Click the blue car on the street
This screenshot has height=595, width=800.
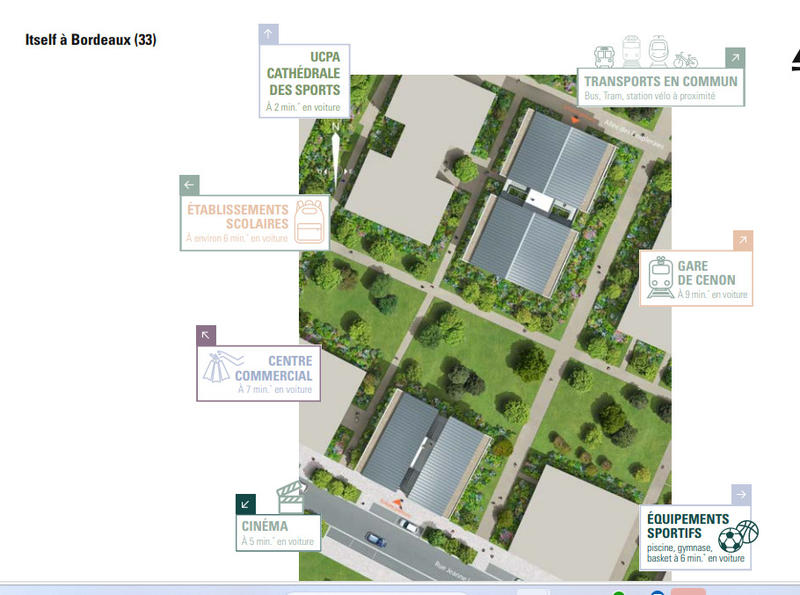pos(376,539)
